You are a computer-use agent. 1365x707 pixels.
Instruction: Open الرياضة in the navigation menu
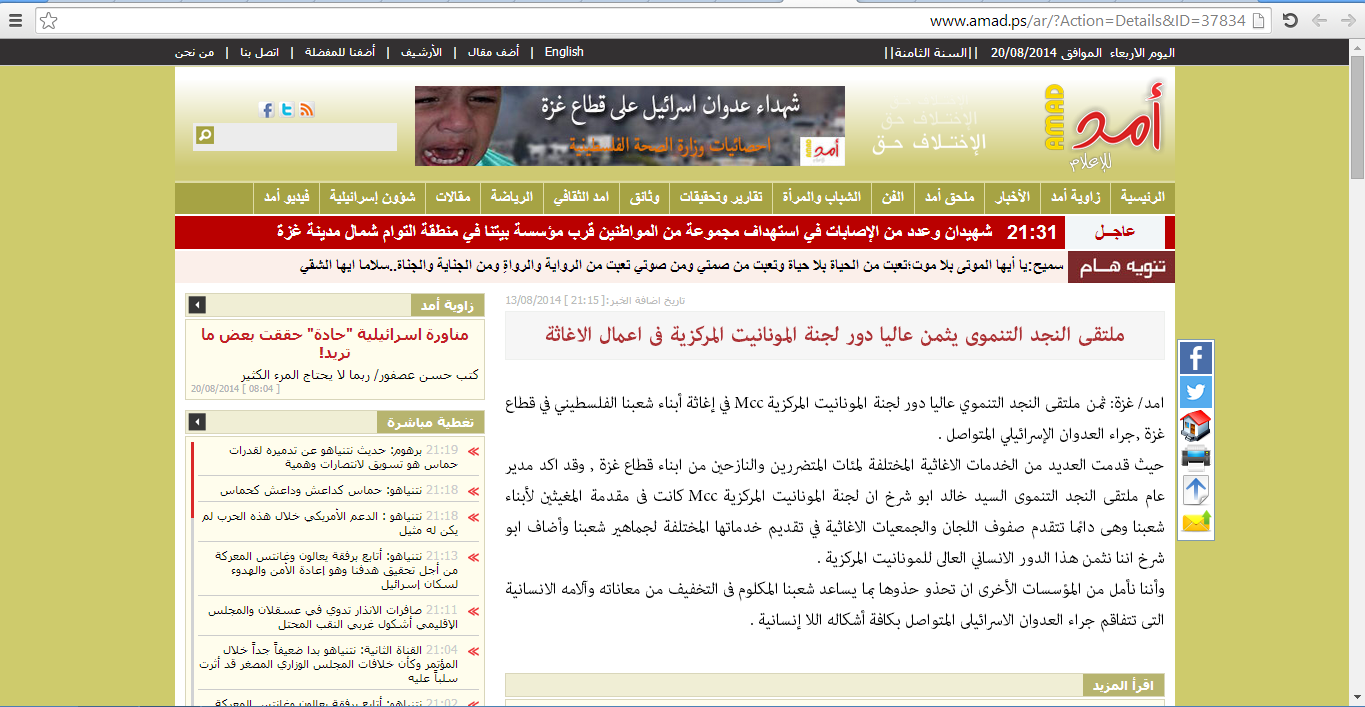click(x=511, y=197)
